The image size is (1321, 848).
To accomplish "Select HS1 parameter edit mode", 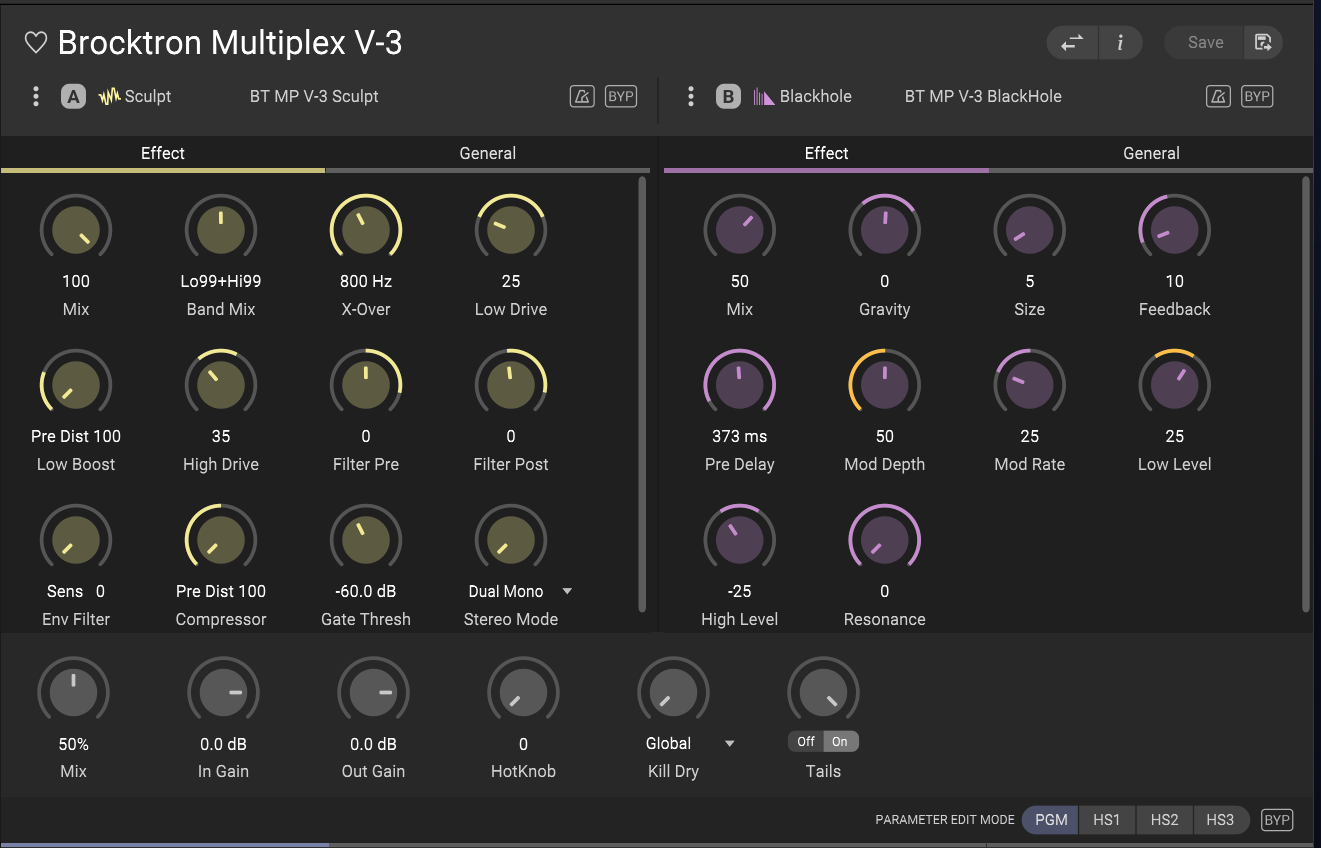I will (1107, 820).
